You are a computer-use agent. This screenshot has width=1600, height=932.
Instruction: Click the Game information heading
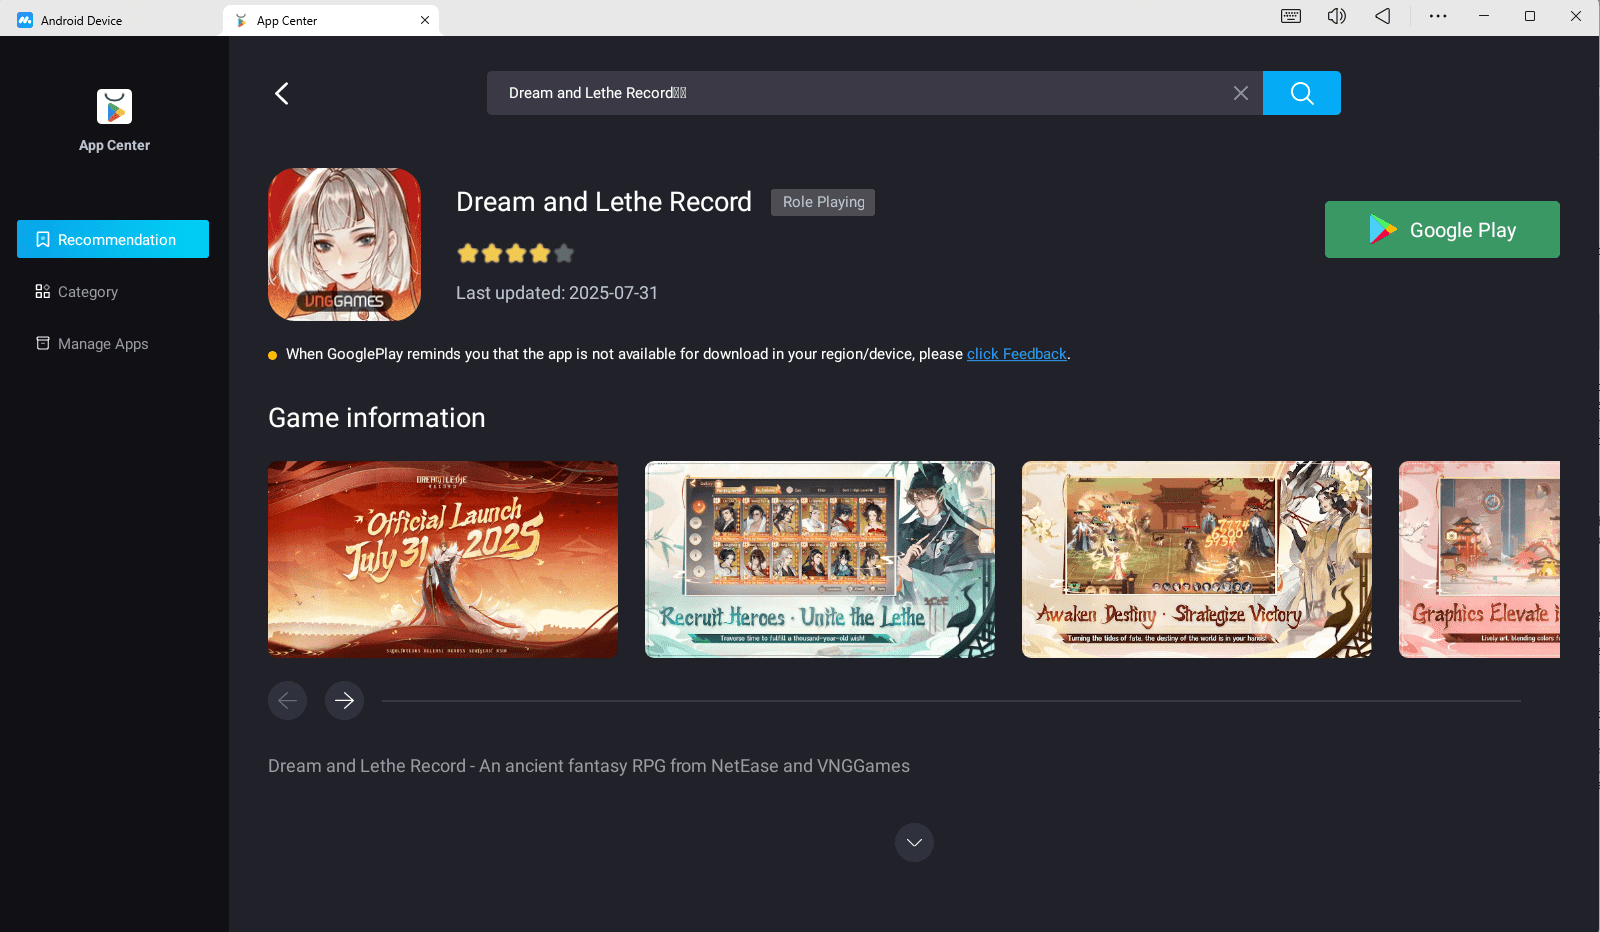[377, 418]
